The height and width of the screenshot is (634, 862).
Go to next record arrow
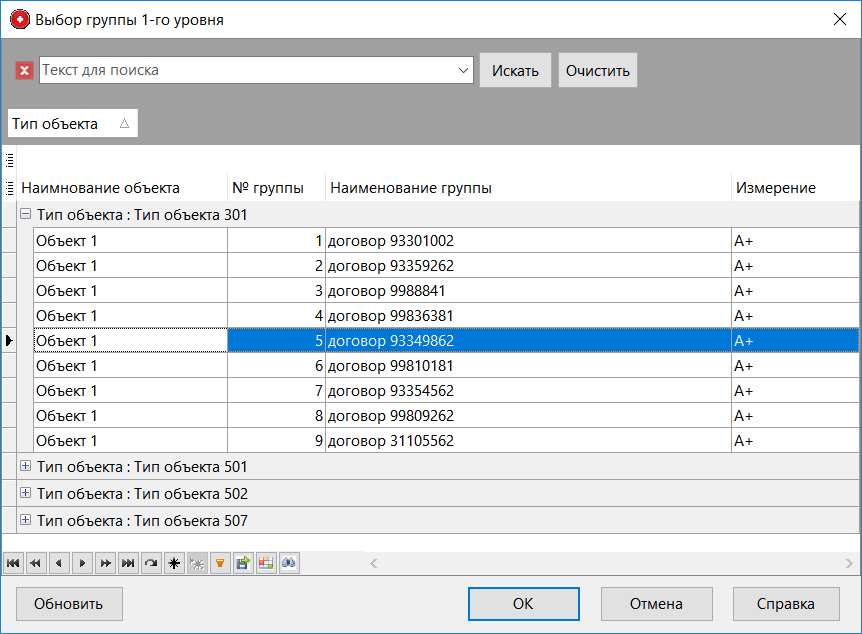click(82, 563)
